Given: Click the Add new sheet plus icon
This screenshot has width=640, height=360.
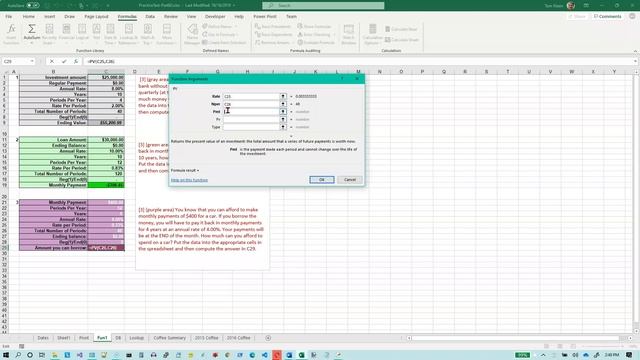Looking at the screenshot, I should [x=268, y=338].
